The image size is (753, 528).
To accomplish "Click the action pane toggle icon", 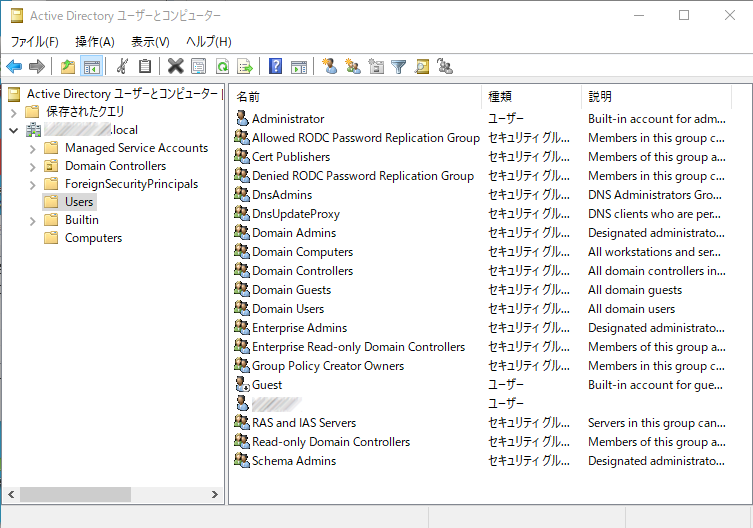I will [299, 66].
